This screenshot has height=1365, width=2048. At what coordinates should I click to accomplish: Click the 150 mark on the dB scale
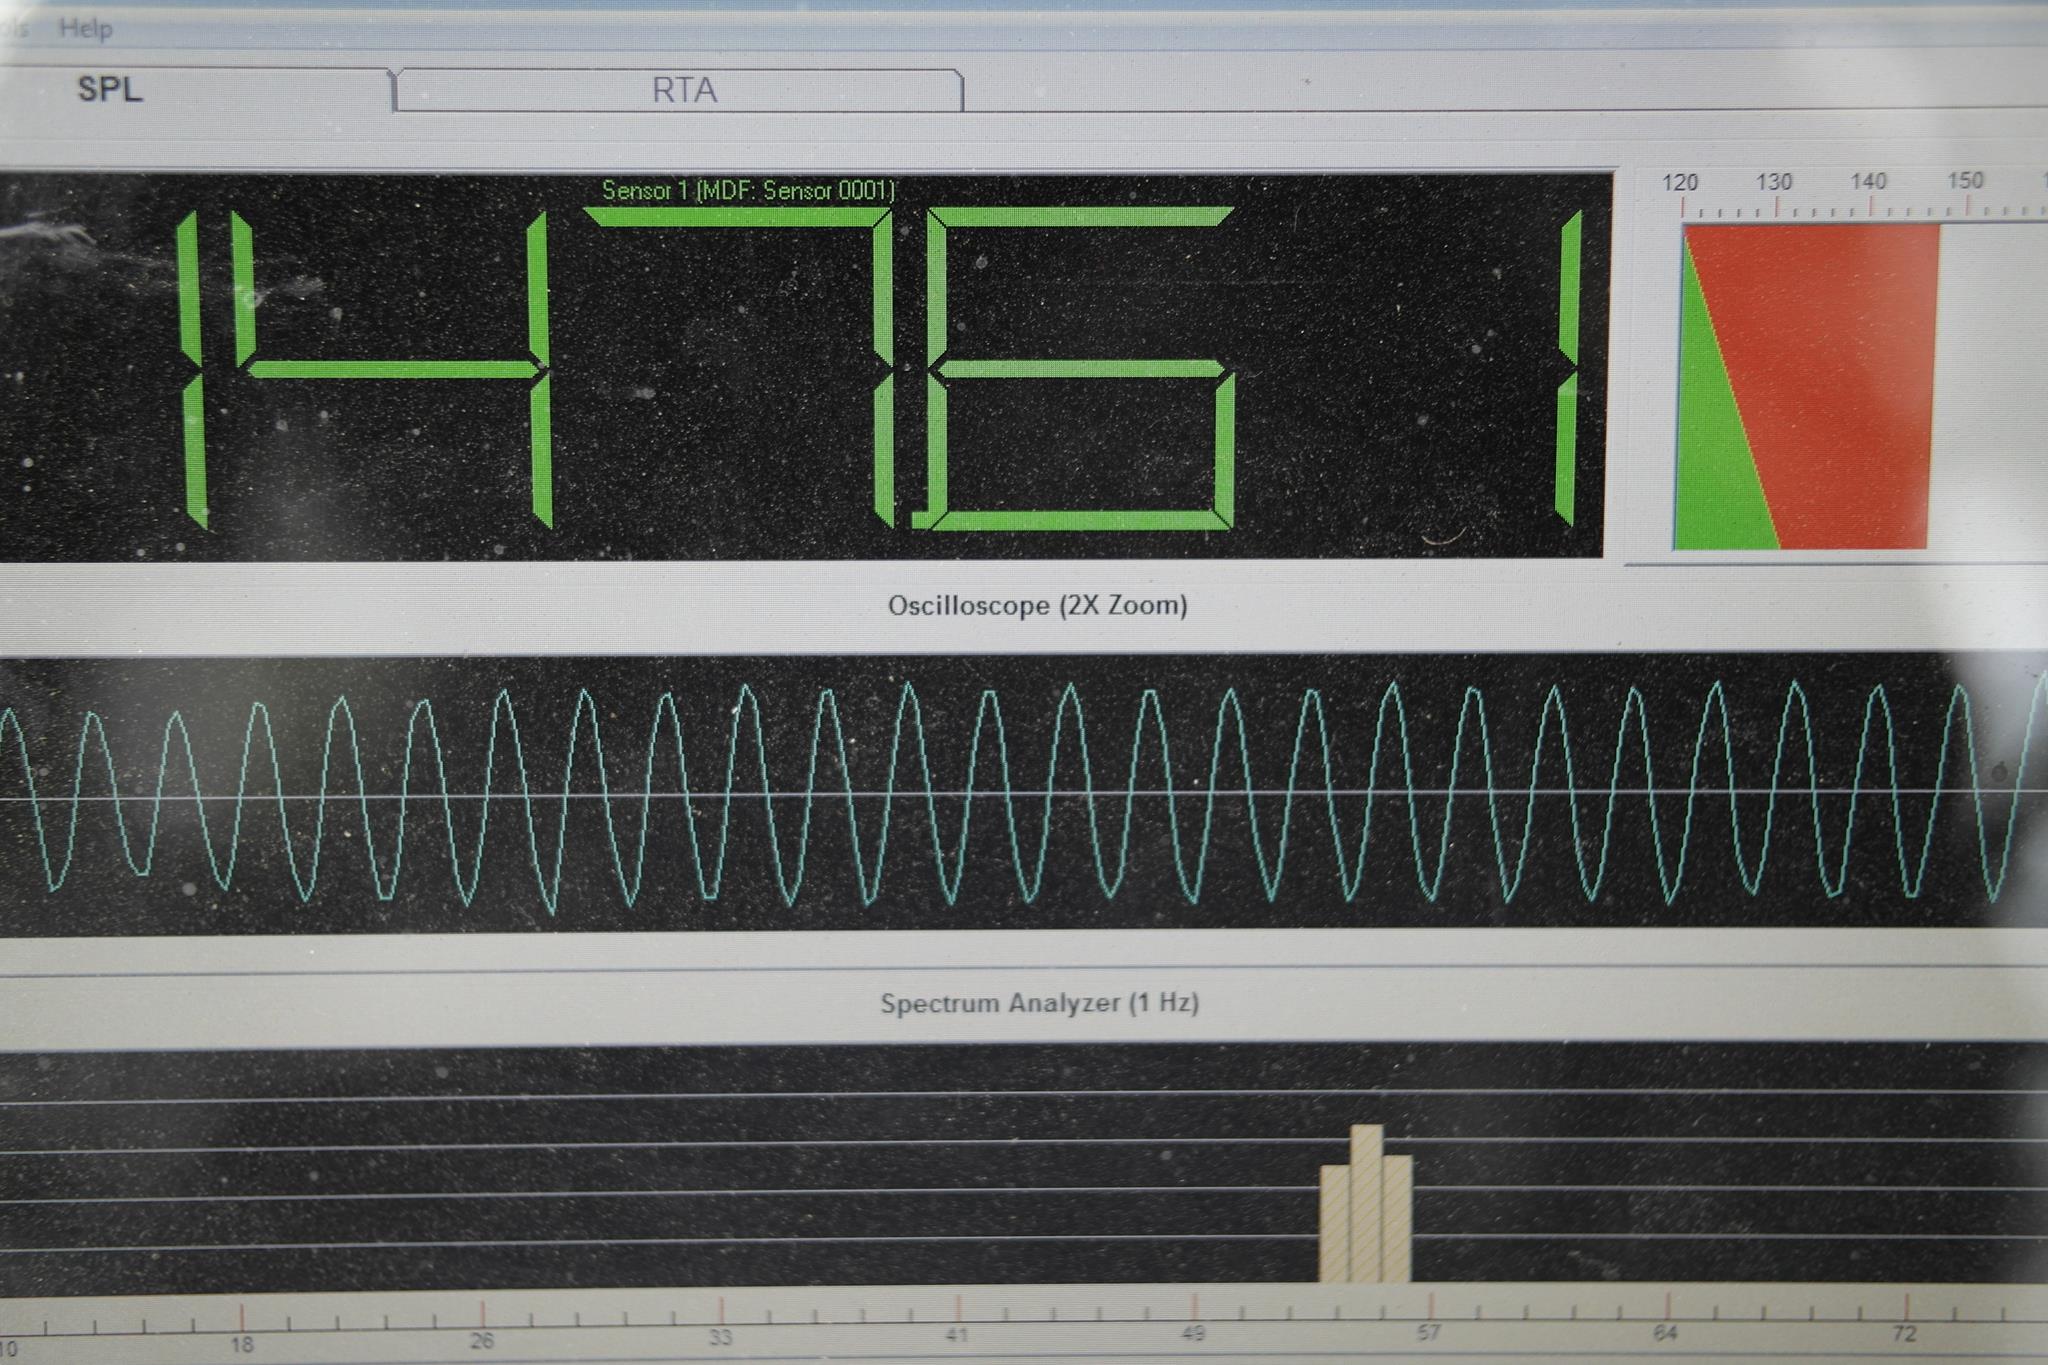(x=1965, y=181)
